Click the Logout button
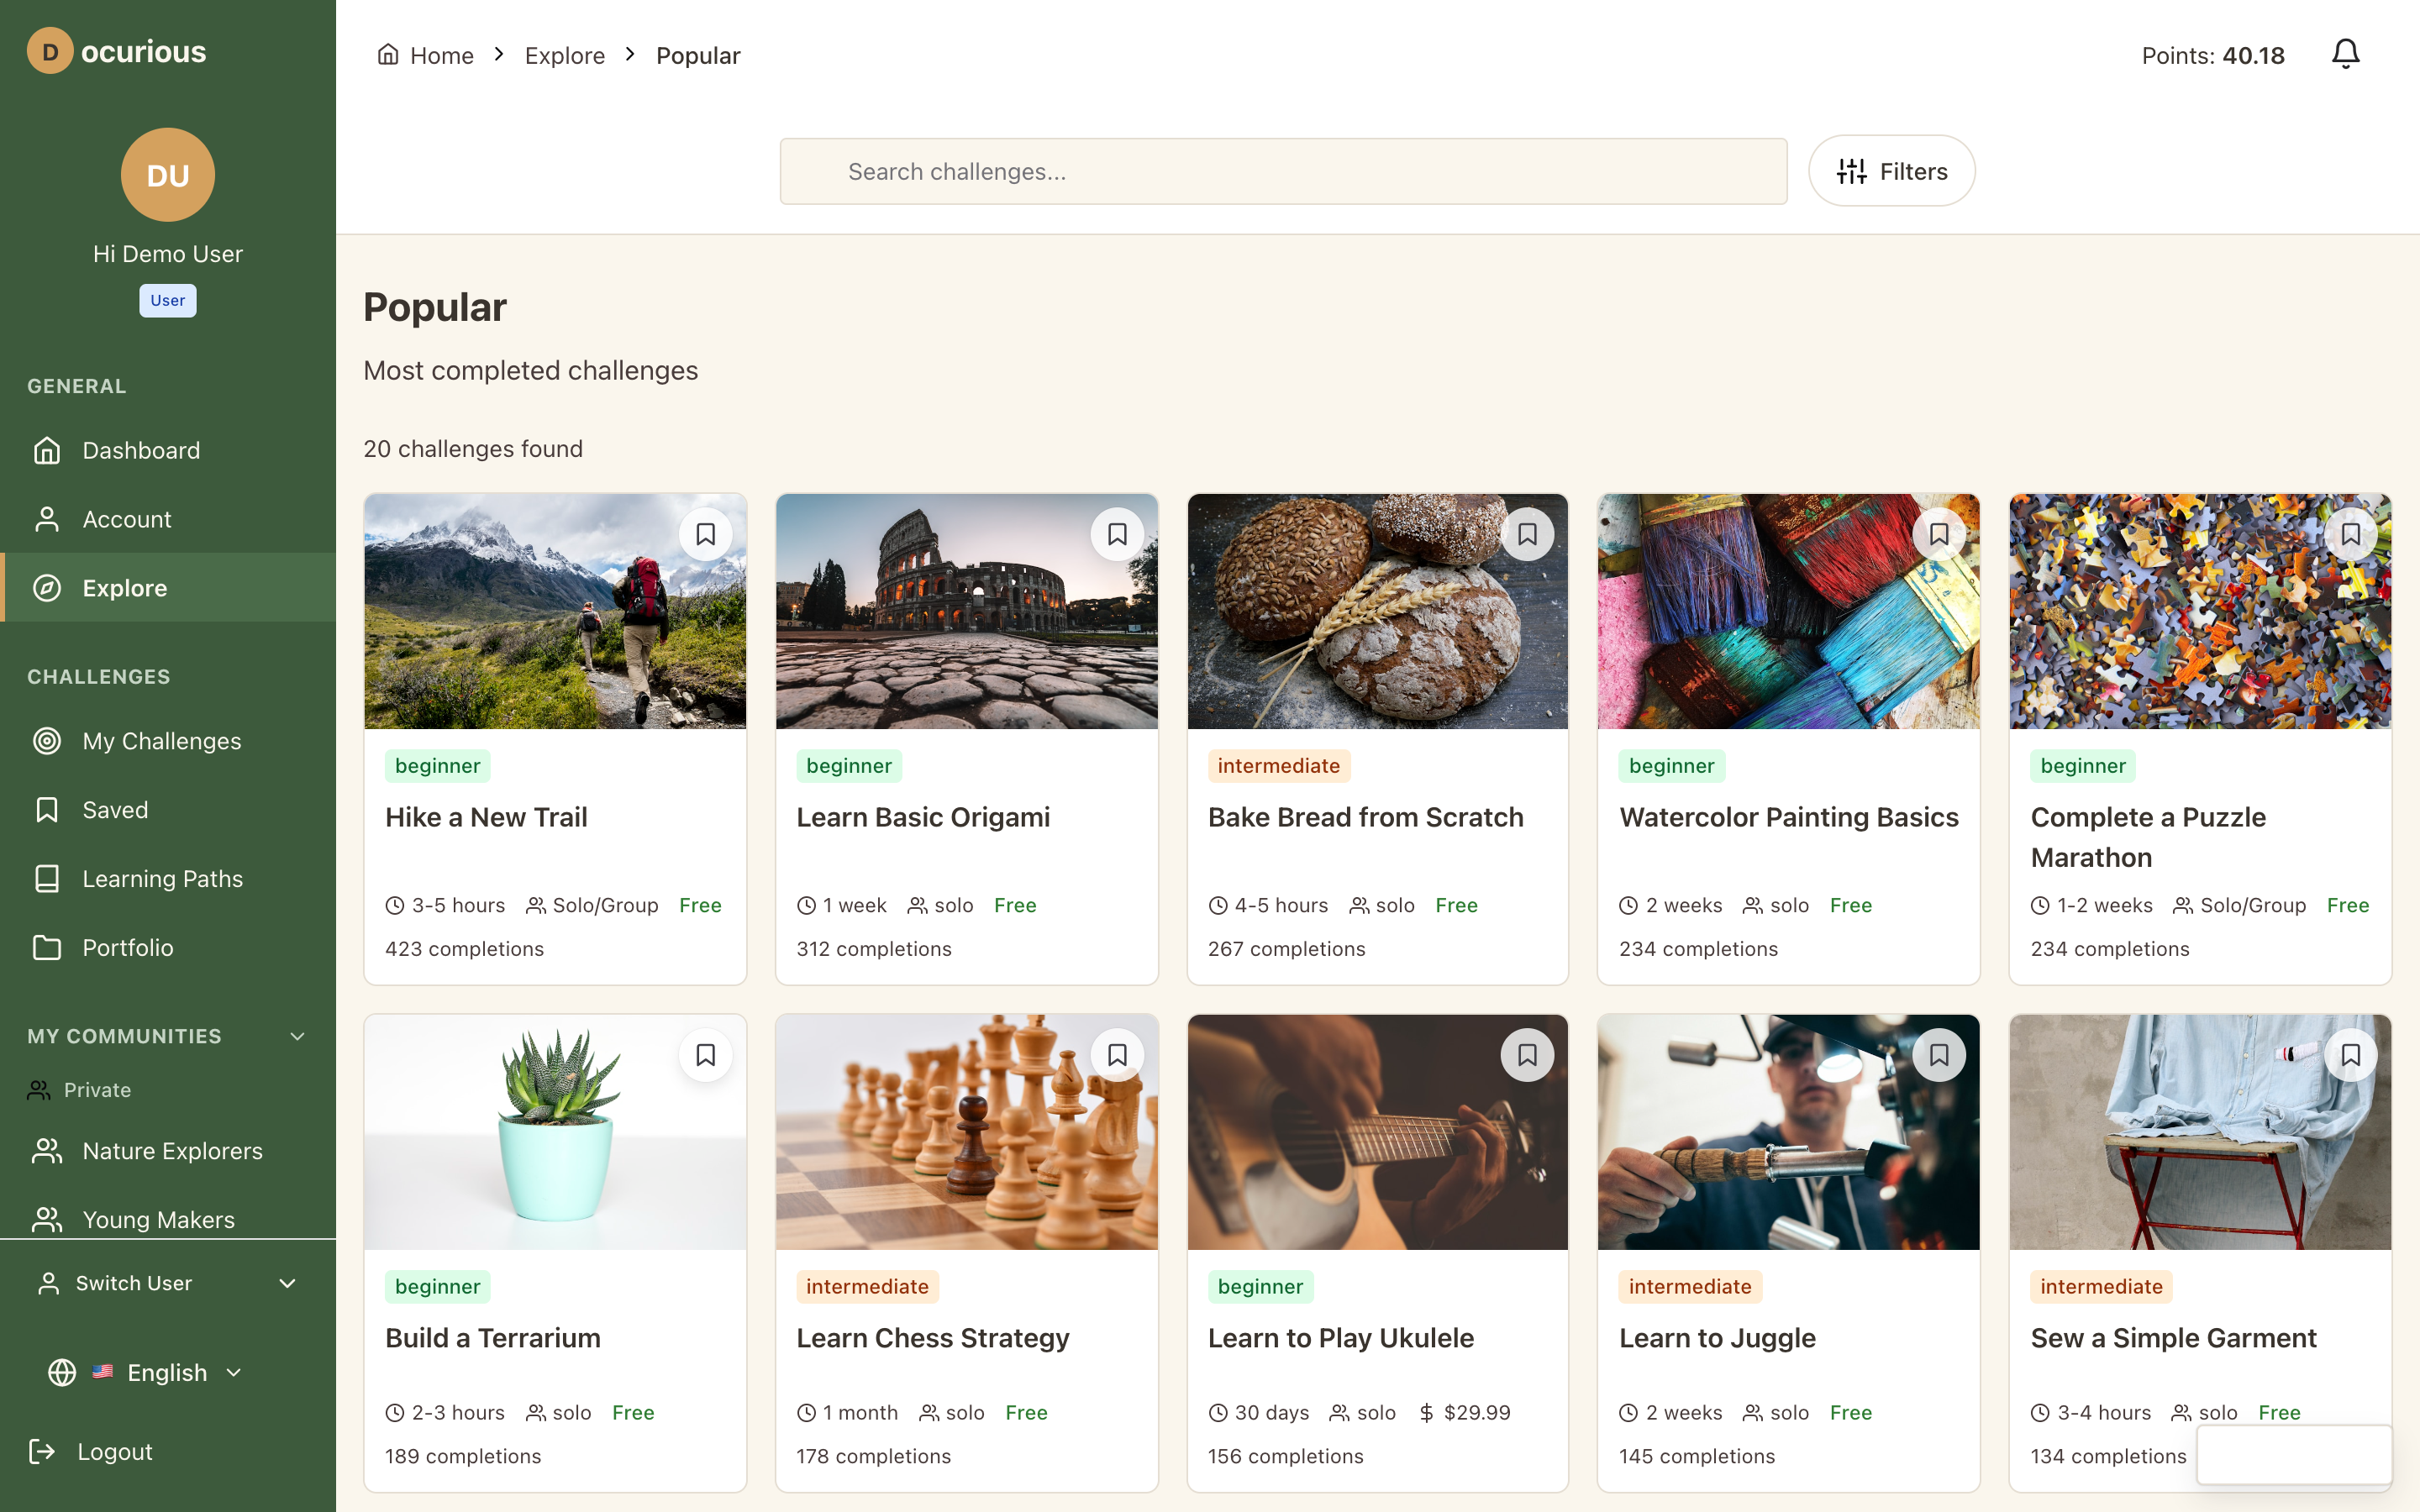The image size is (2420, 1512). click(114, 1451)
